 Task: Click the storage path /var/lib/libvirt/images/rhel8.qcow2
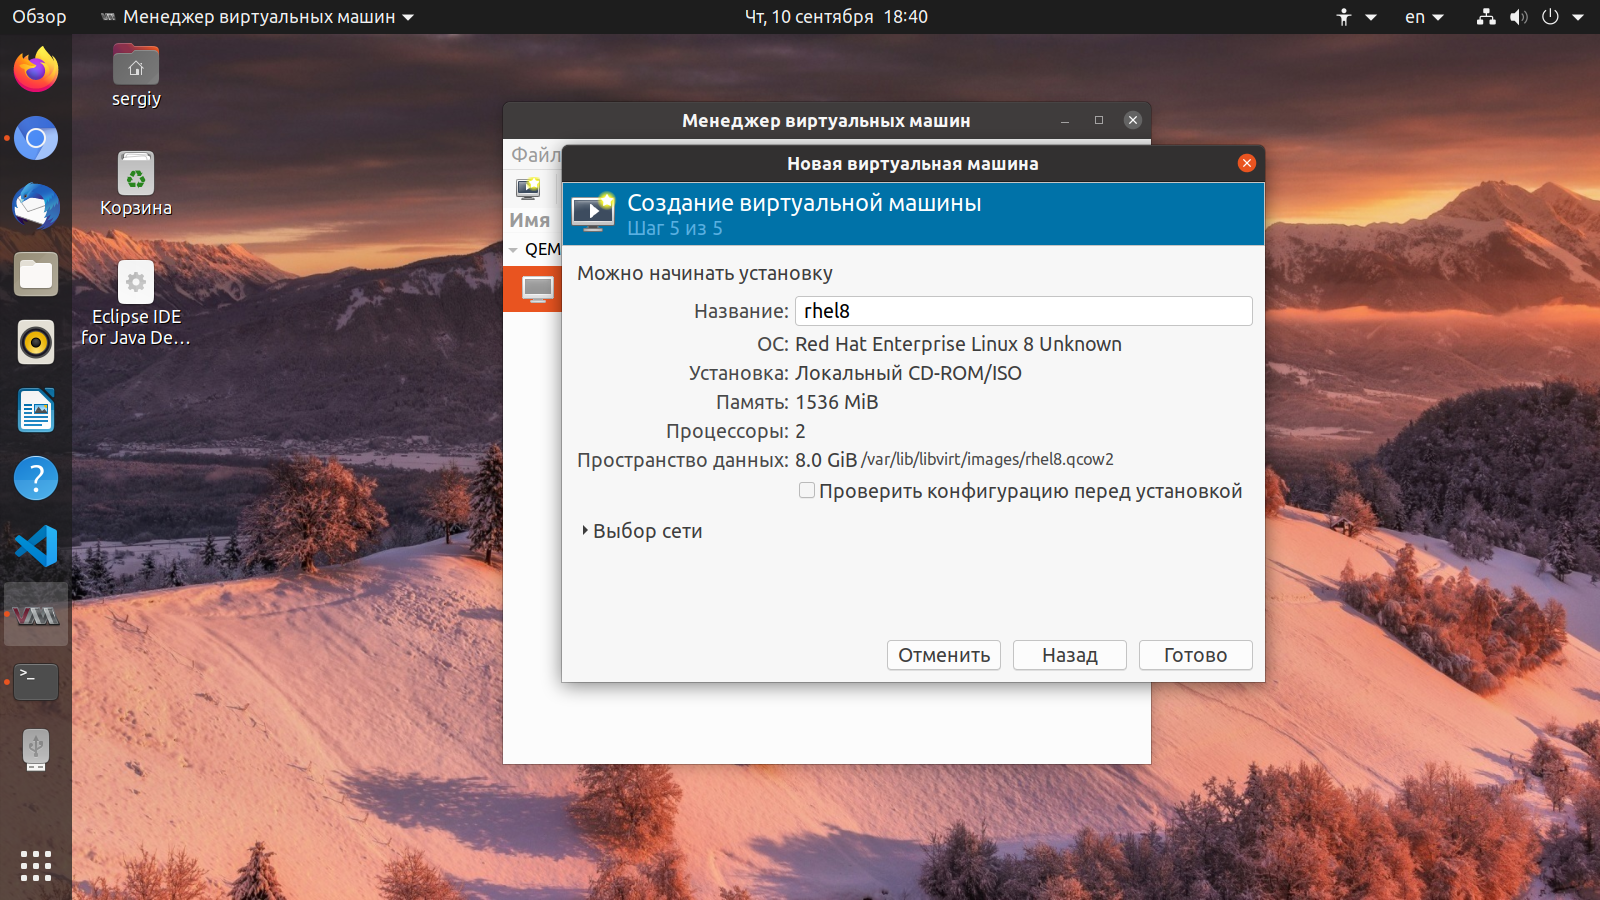tap(987, 460)
